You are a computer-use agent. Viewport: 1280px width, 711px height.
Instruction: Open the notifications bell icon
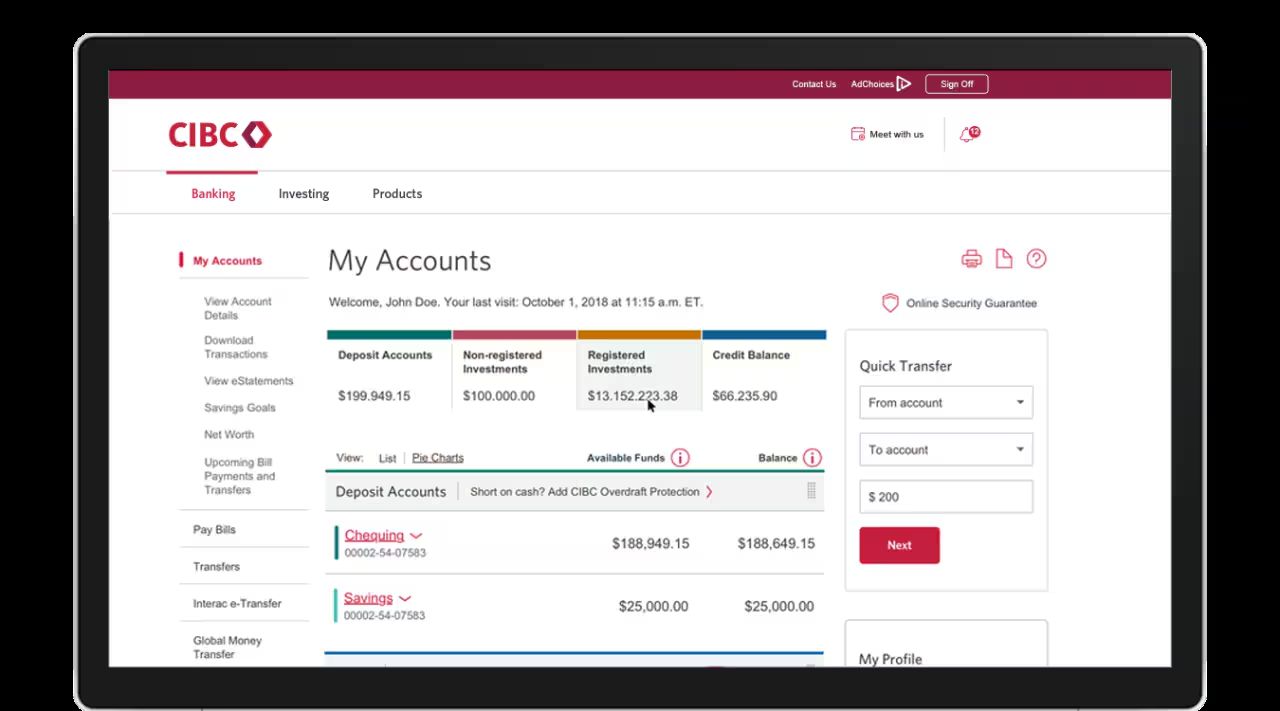[968, 134]
